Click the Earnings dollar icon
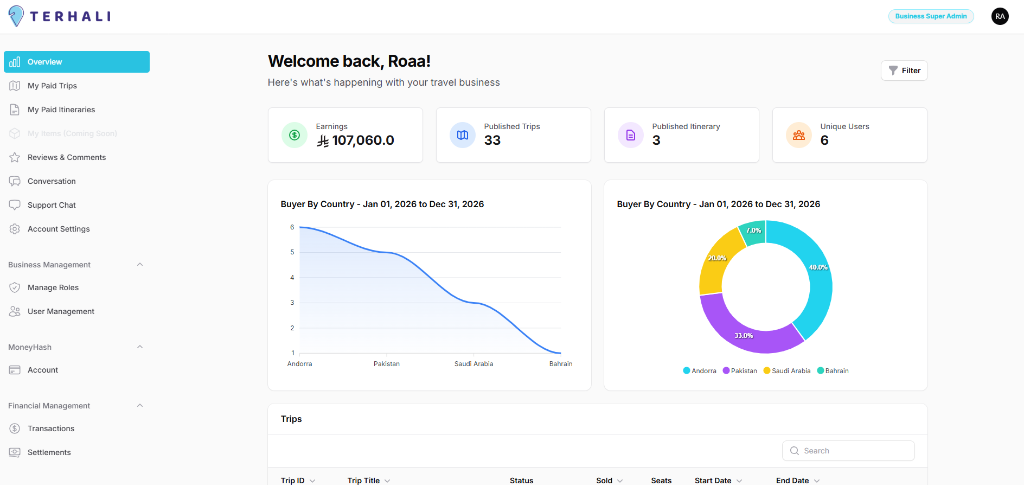Screen dimensions: 1024x485 pyautogui.click(x=294, y=135)
